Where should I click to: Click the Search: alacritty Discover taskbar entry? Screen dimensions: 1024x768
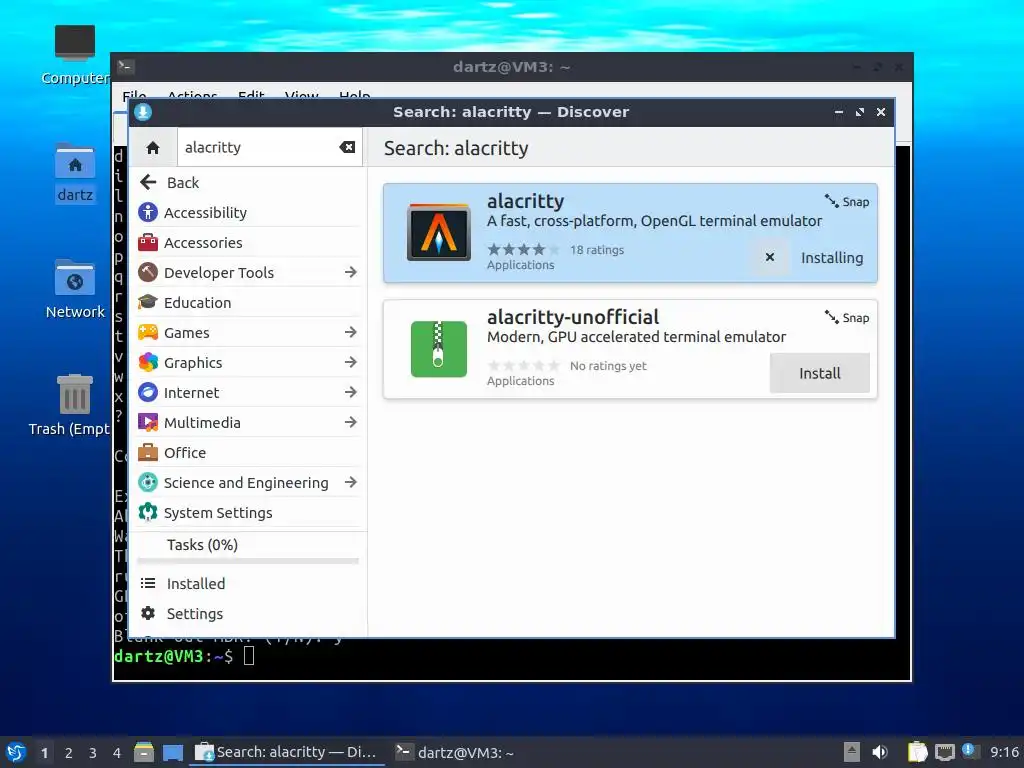[286, 752]
